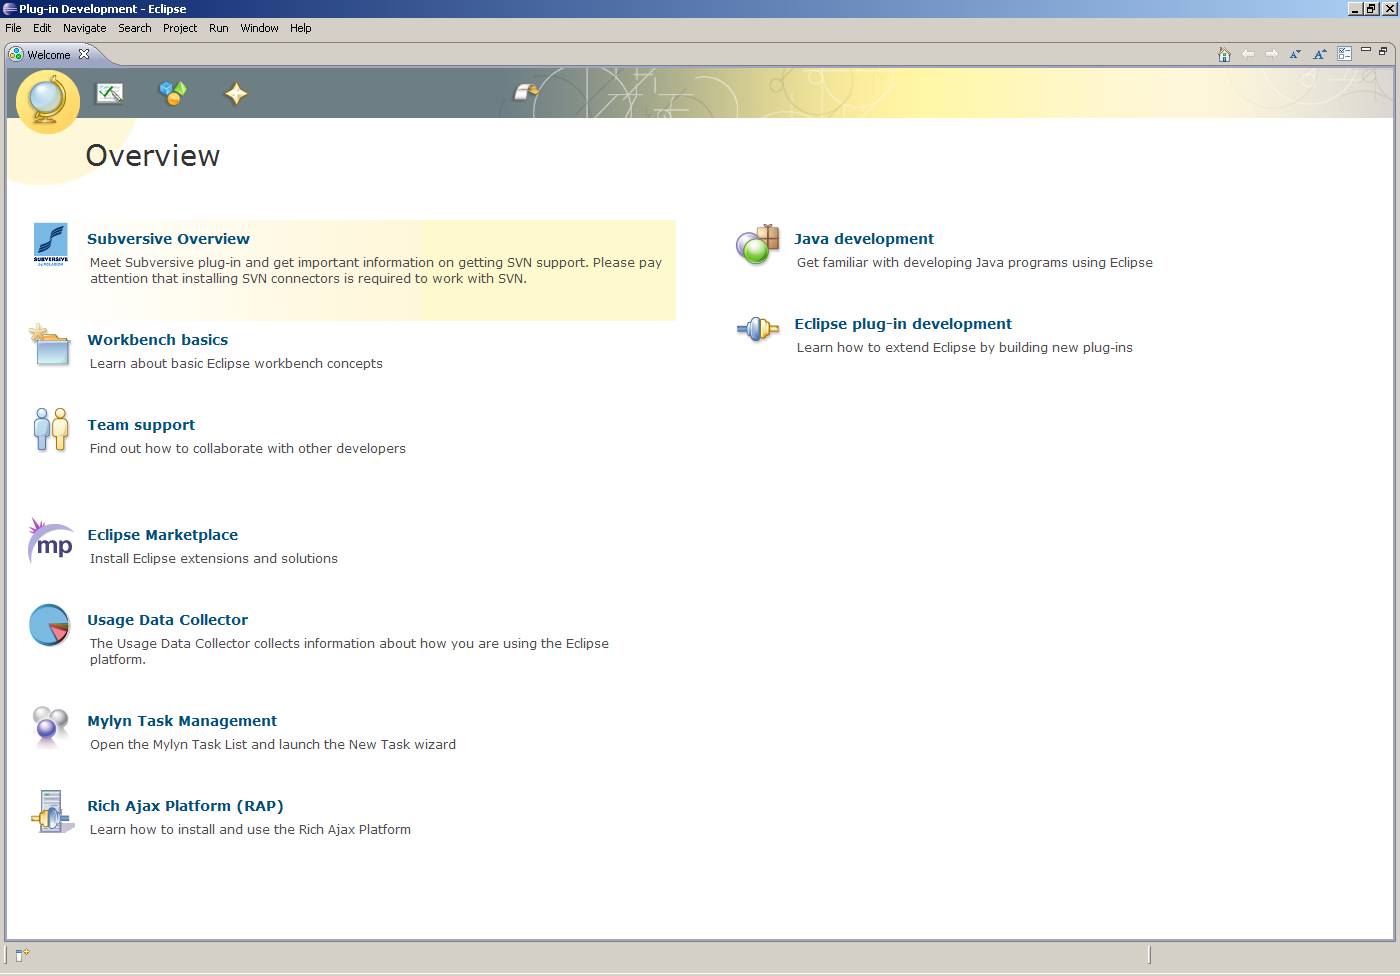The image size is (1400, 976).
Task: Open the Workbench basics link
Action: click(157, 340)
